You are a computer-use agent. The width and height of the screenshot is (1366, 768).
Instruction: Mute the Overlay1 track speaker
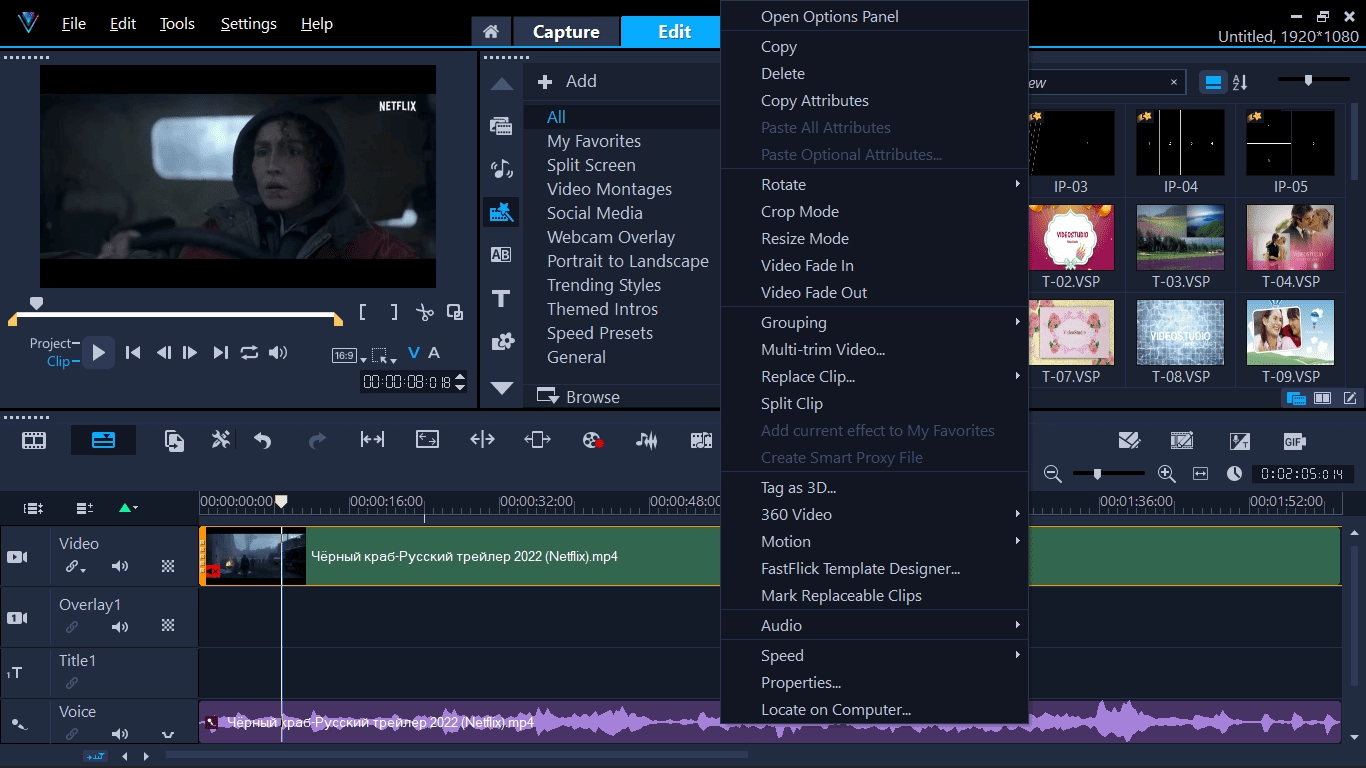pyautogui.click(x=120, y=627)
